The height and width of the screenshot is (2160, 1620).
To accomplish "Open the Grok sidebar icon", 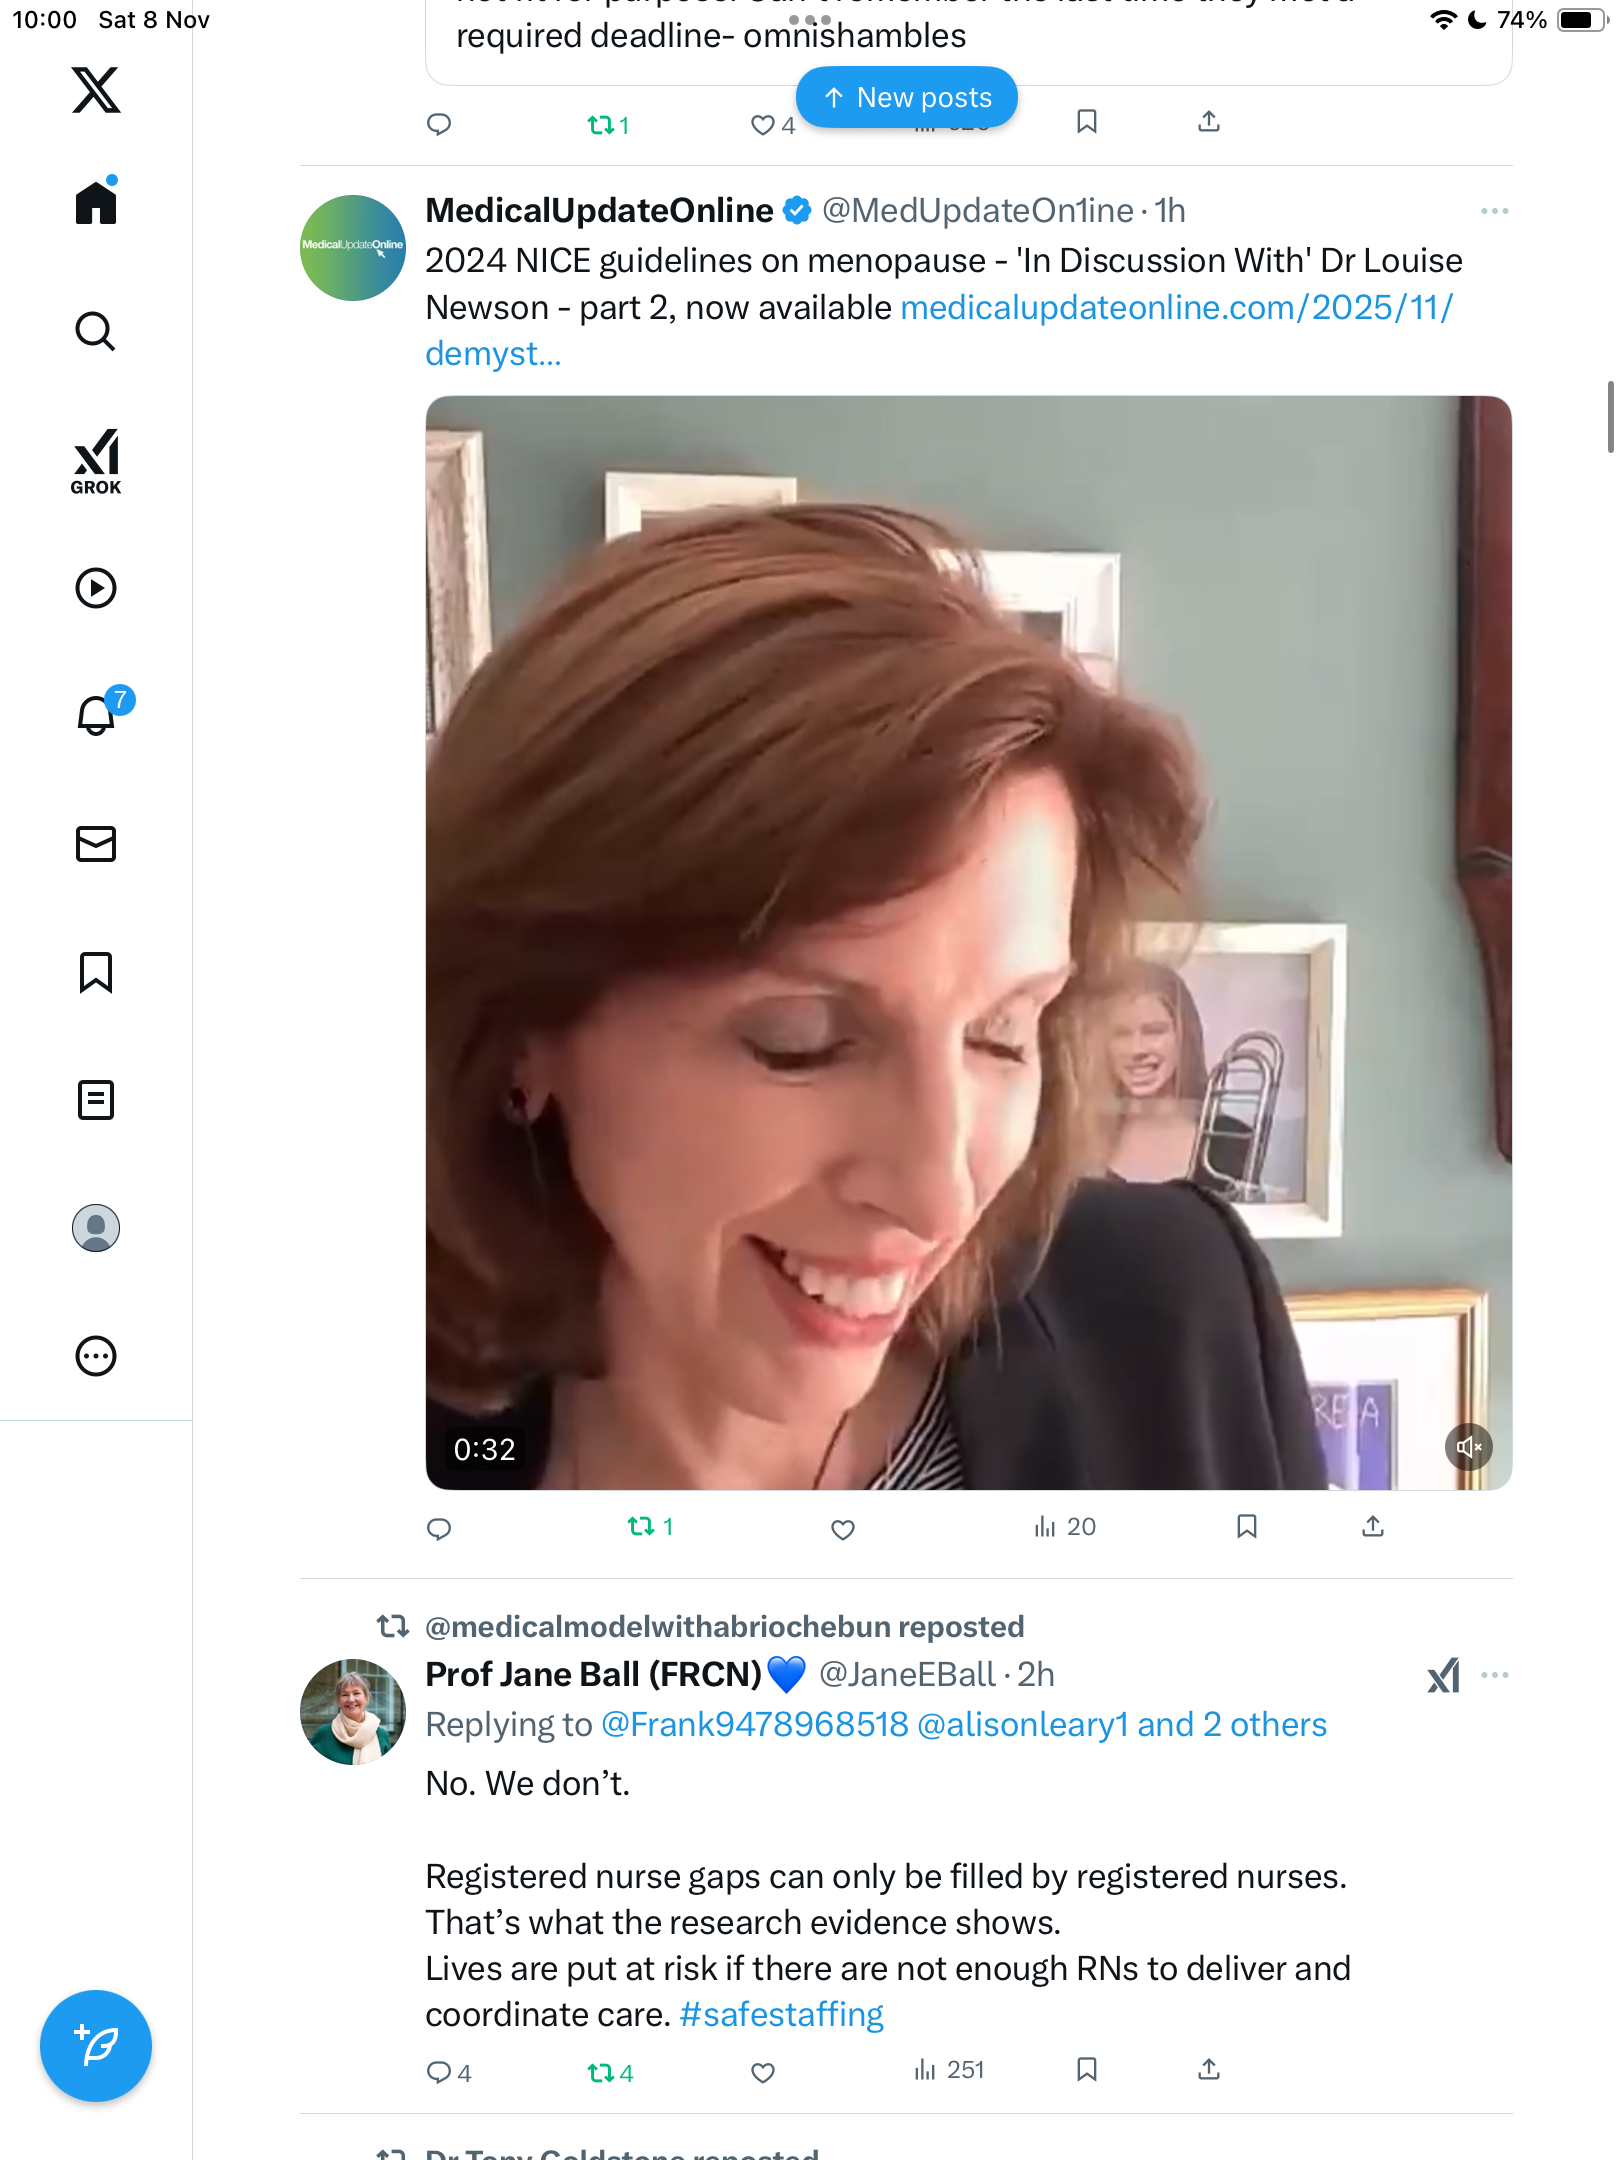I will [96, 462].
